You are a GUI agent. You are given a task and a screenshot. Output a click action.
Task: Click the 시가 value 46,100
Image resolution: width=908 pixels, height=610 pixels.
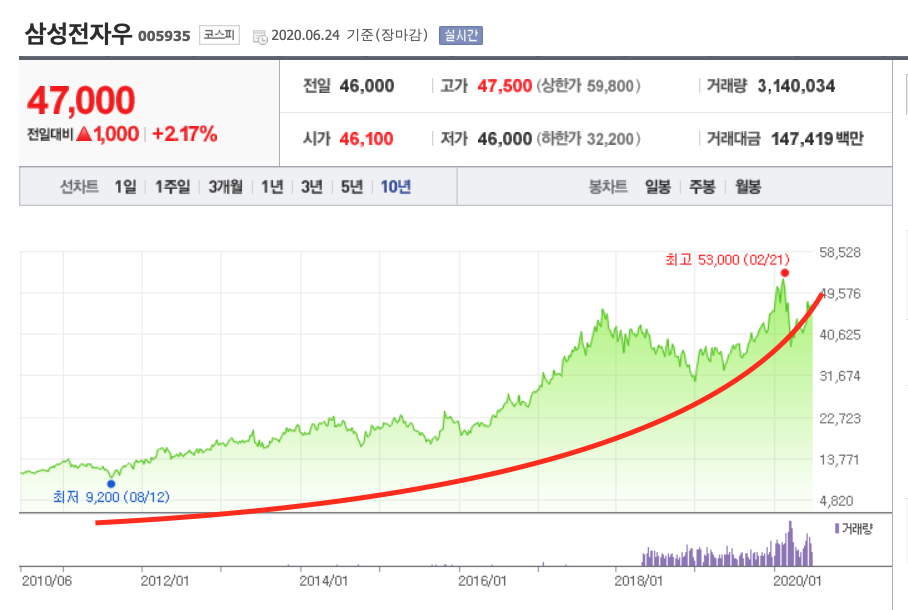pos(367,138)
